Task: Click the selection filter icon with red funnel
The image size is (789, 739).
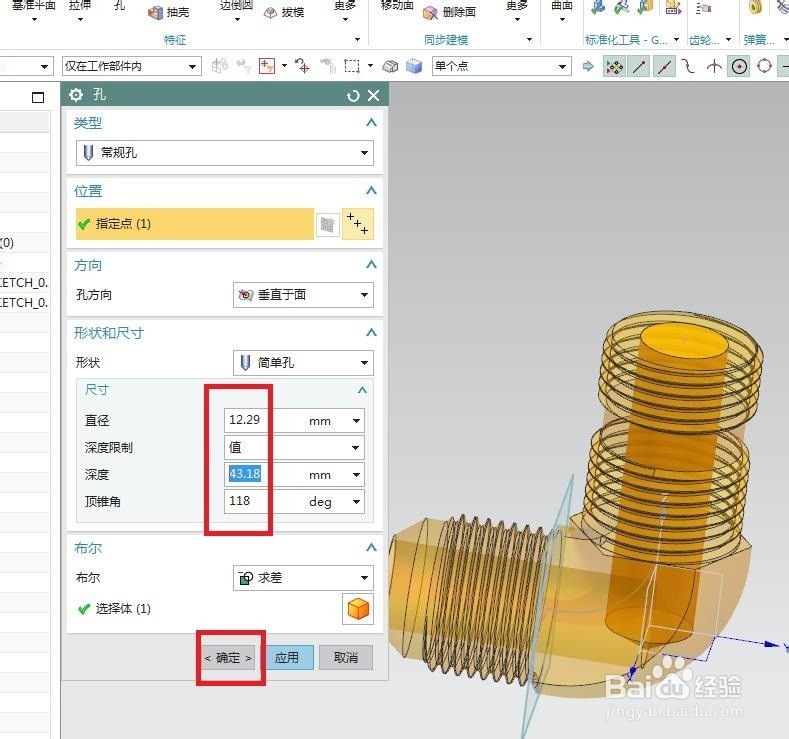Action: click(x=267, y=66)
